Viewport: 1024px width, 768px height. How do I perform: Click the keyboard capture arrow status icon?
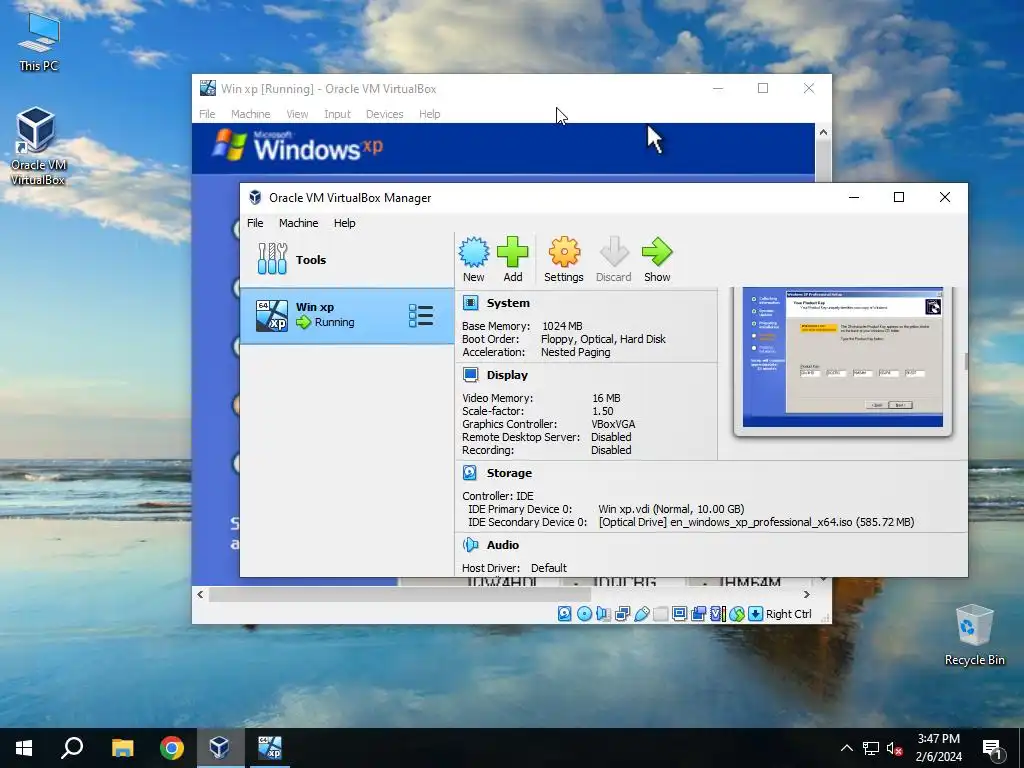(x=756, y=614)
